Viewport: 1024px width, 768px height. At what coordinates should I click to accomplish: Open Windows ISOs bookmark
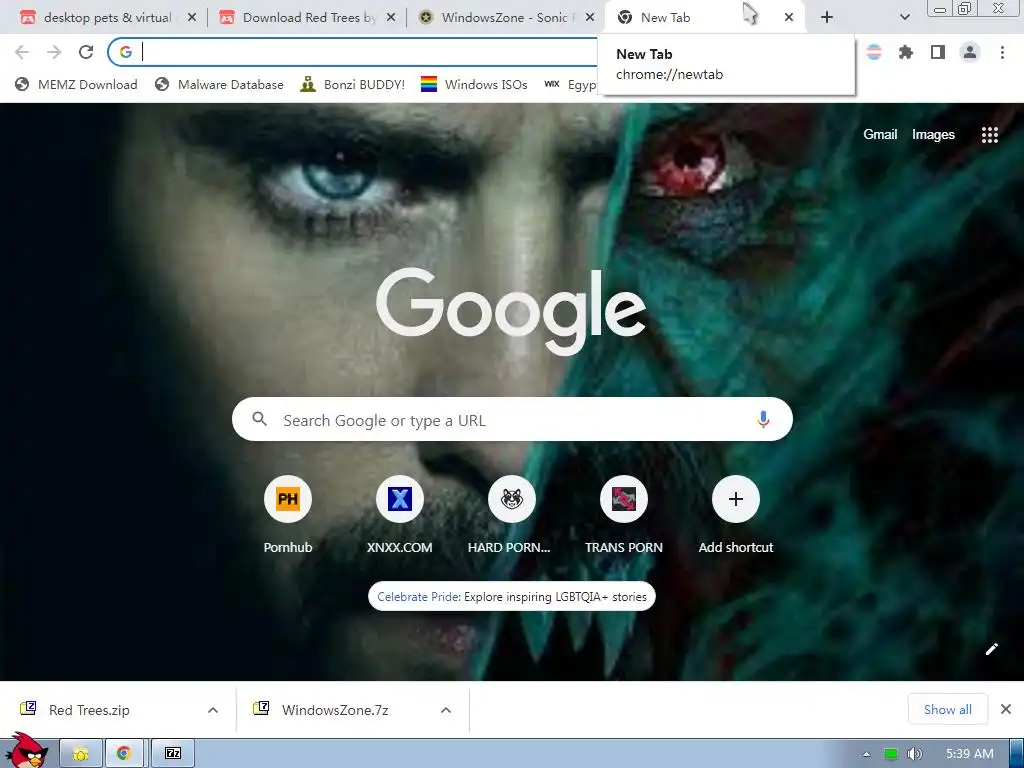coord(474,84)
